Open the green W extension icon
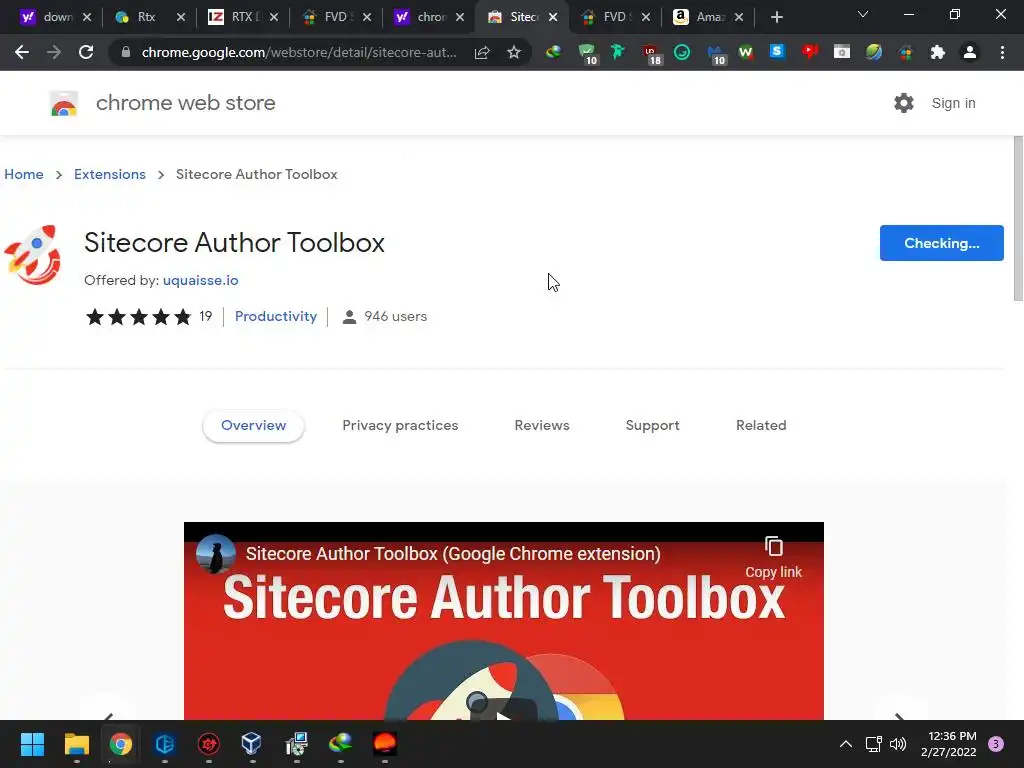This screenshot has width=1024, height=768. [746, 52]
